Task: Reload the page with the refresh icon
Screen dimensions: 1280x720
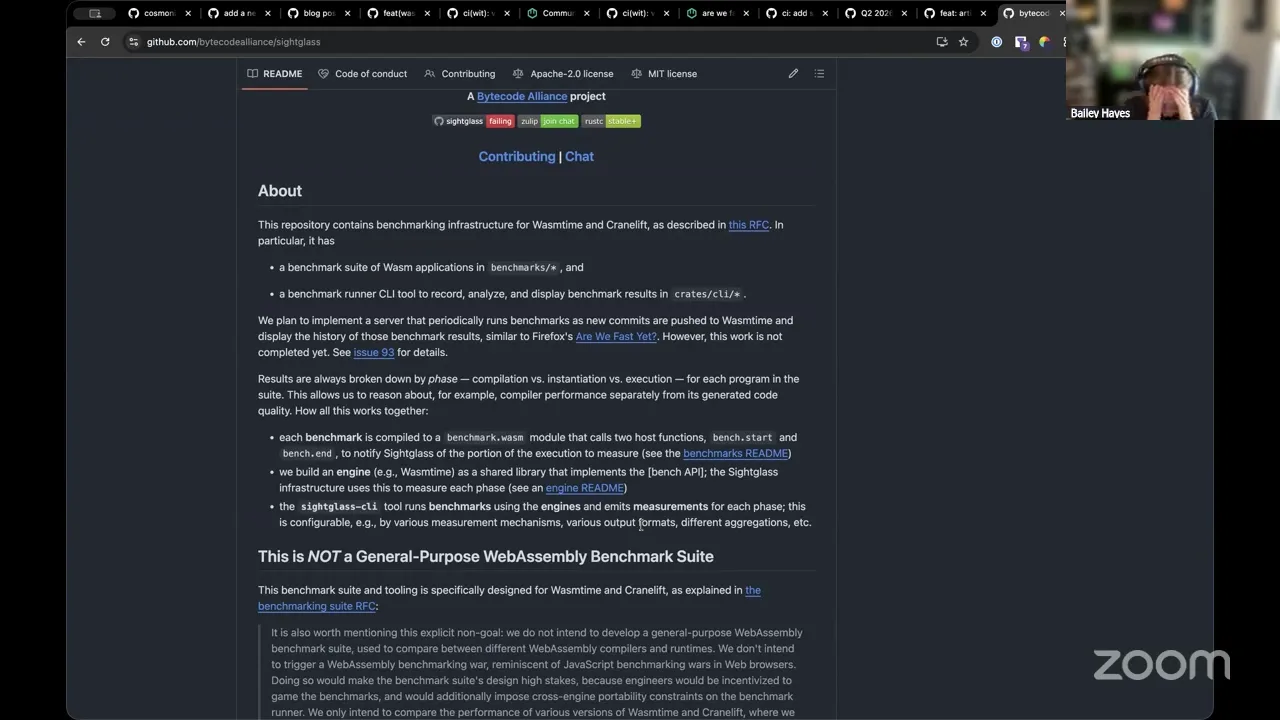Action: [x=105, y=42]
